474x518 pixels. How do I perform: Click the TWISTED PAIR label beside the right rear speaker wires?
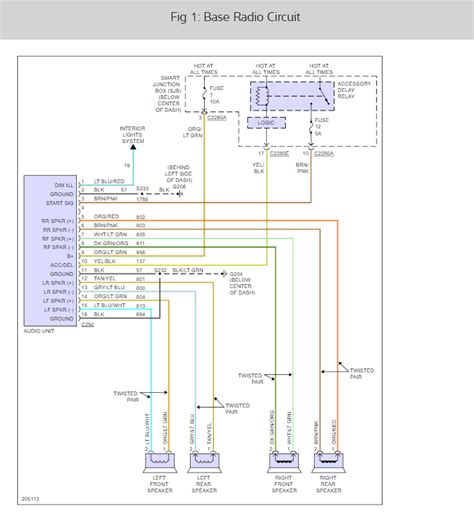362,373
